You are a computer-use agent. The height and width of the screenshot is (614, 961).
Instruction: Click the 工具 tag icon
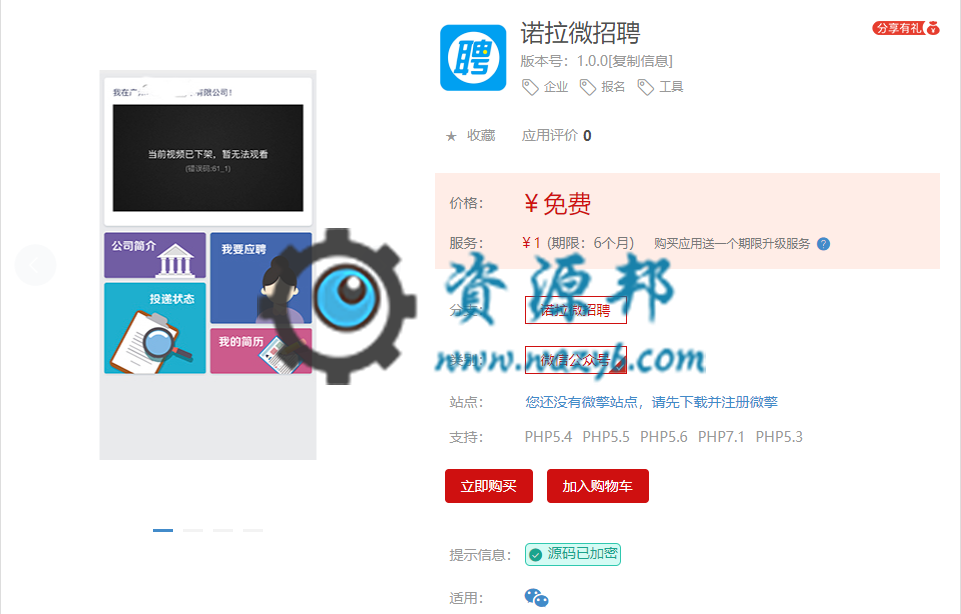click(645, 87)
